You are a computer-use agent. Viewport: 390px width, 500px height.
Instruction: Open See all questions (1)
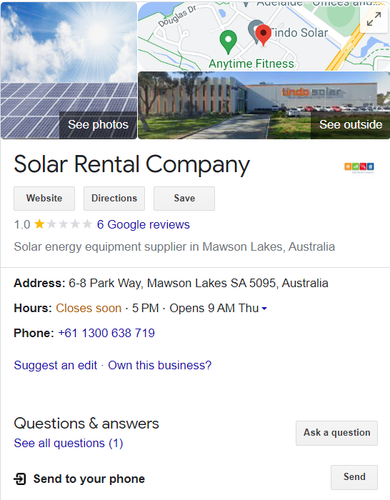pos(68,443)
